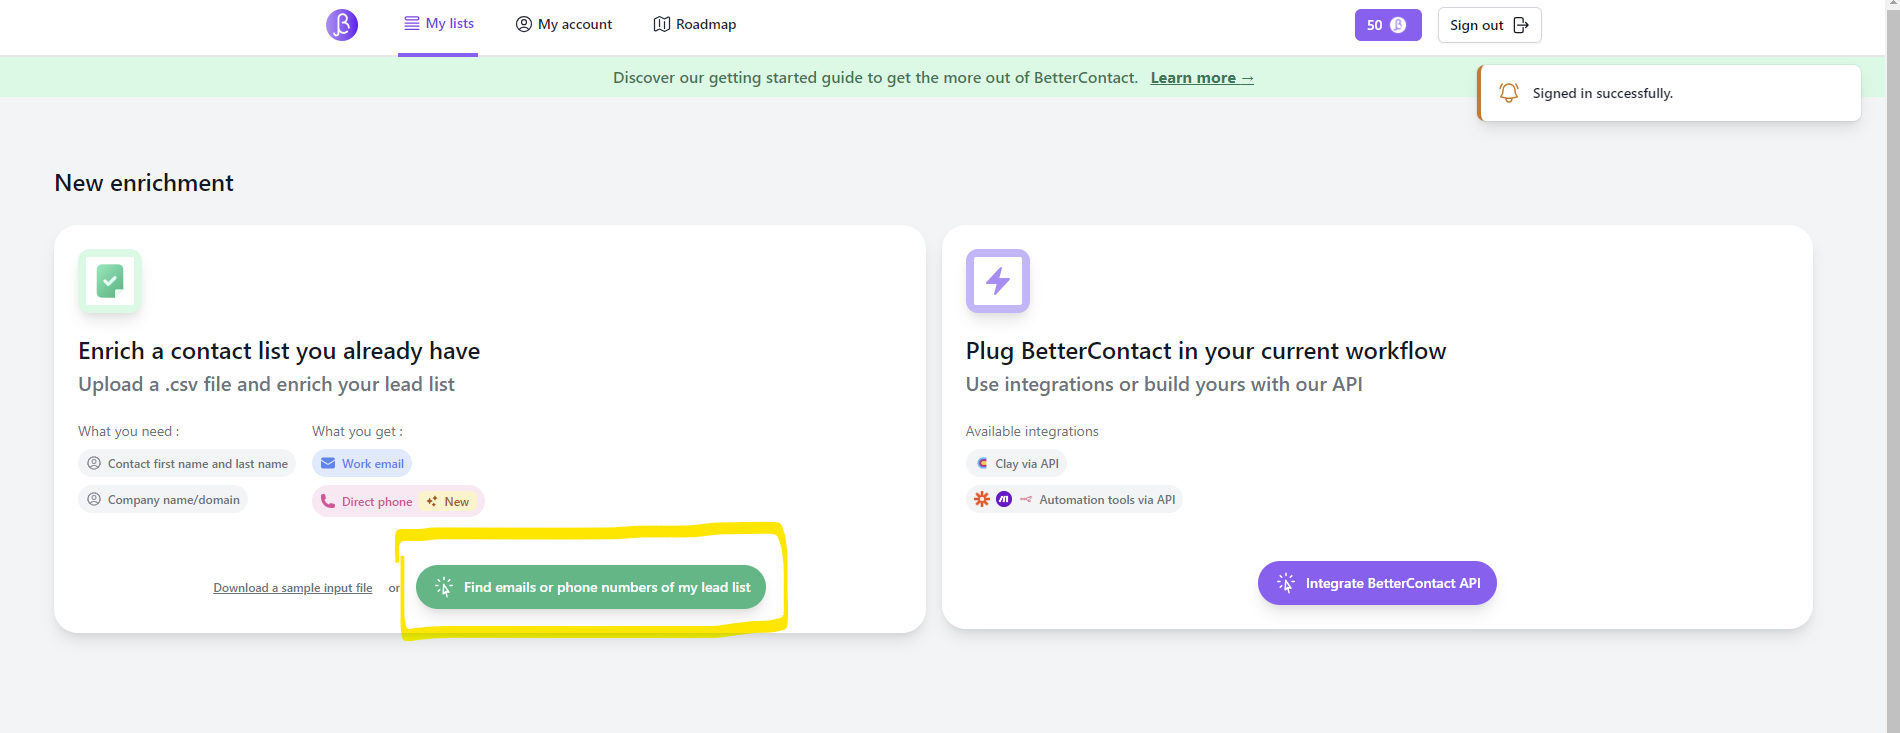This screenshot has width=1900, height=733.
Task: Click the notification bell icon
Action: (x=1509, y=93)
